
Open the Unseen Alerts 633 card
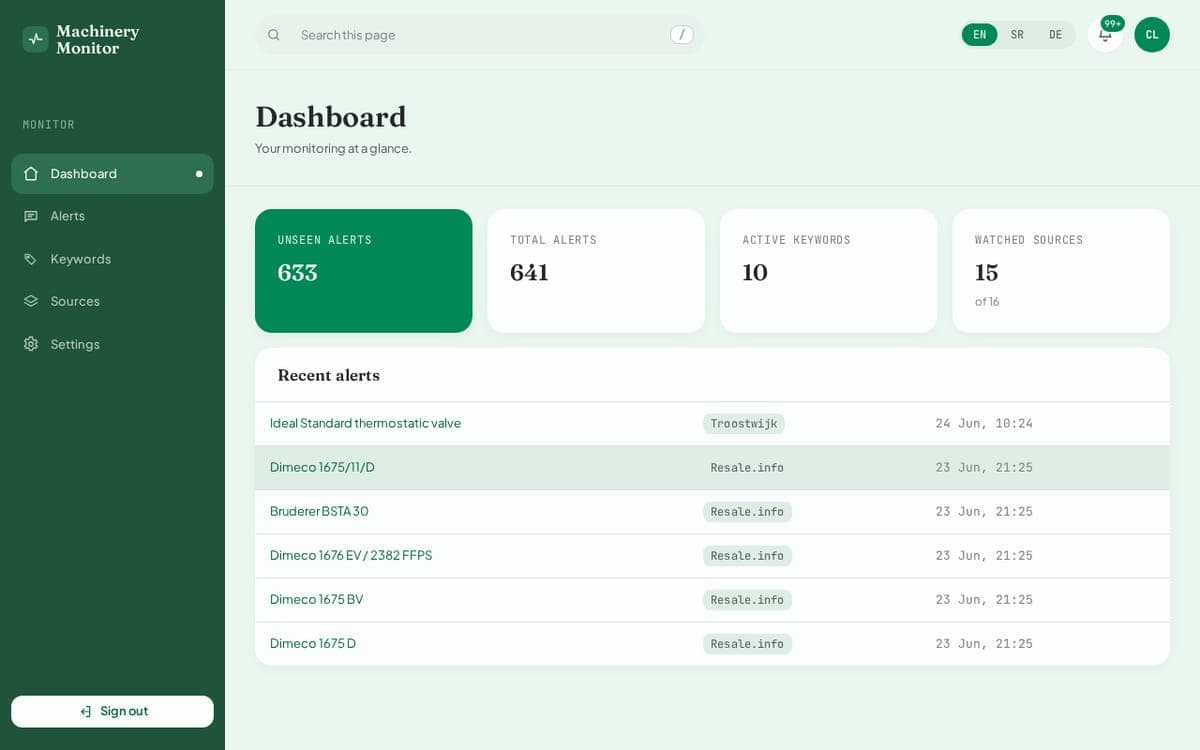click(364, 271)
